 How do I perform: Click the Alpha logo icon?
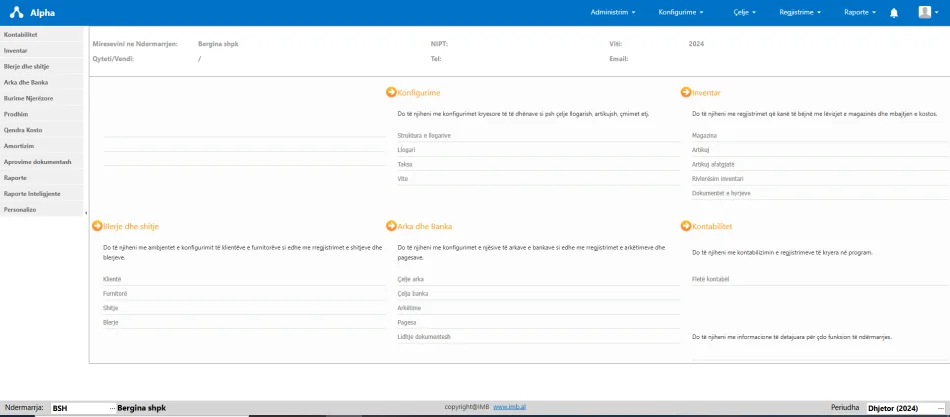point(16,12)
